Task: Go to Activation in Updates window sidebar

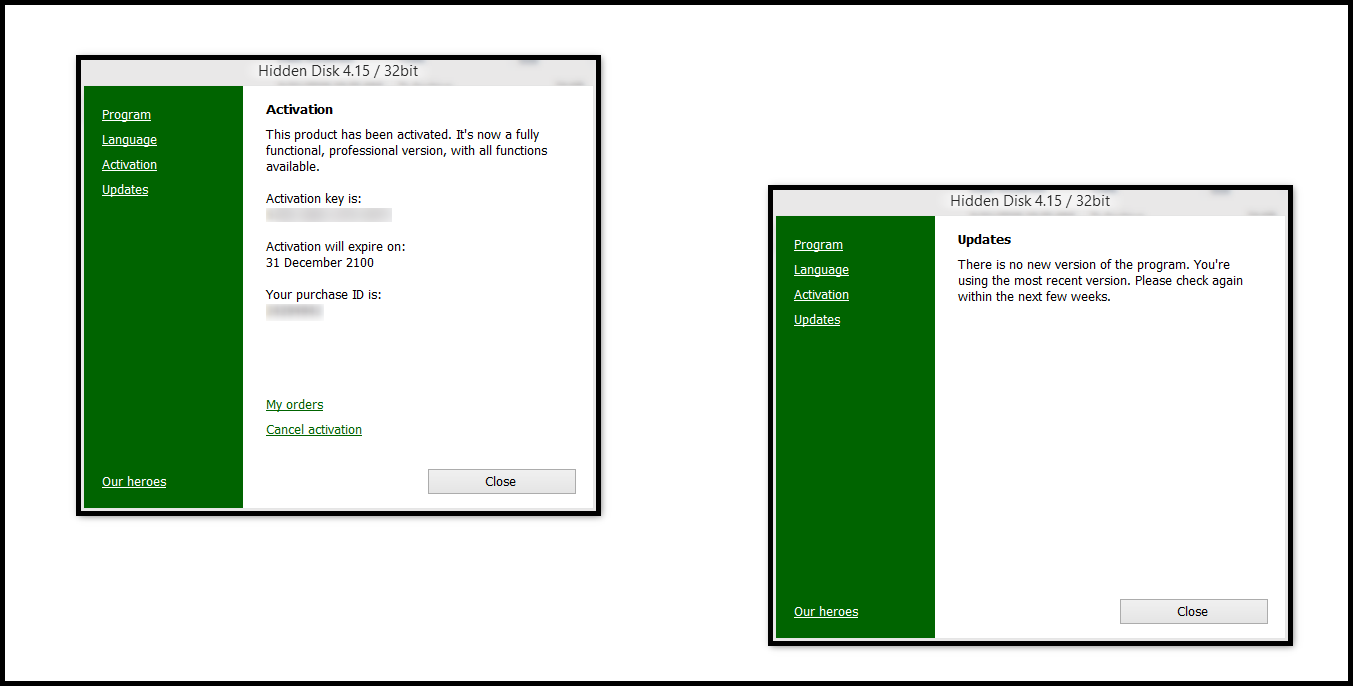Action: click(x=821, y=295)
